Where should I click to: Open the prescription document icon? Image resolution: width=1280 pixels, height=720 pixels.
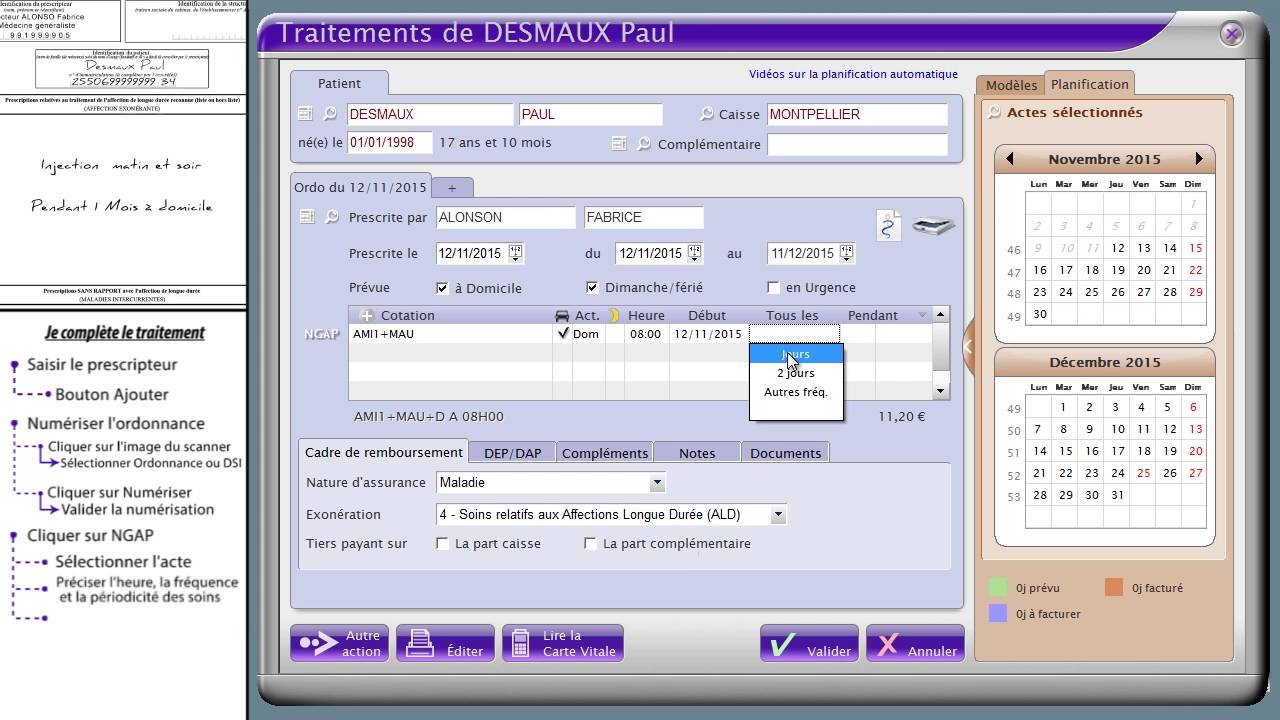(888, 225)
